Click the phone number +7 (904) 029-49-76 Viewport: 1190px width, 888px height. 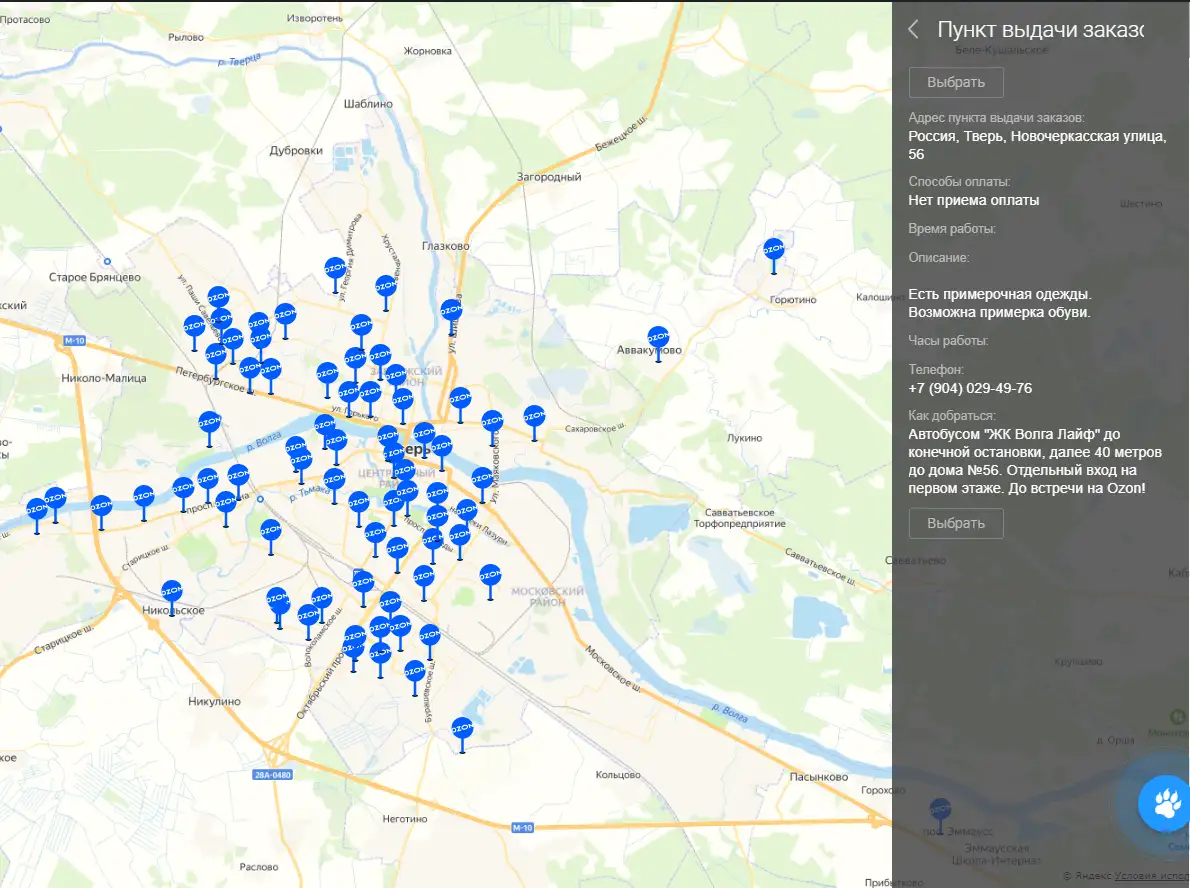970,388
